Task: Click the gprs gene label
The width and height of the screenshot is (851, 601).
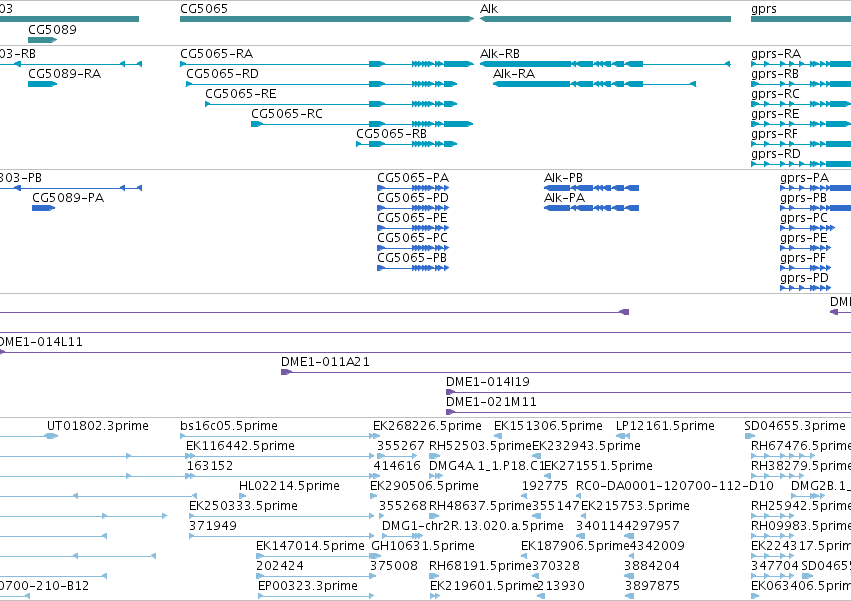Action: (x=764, y=9)
